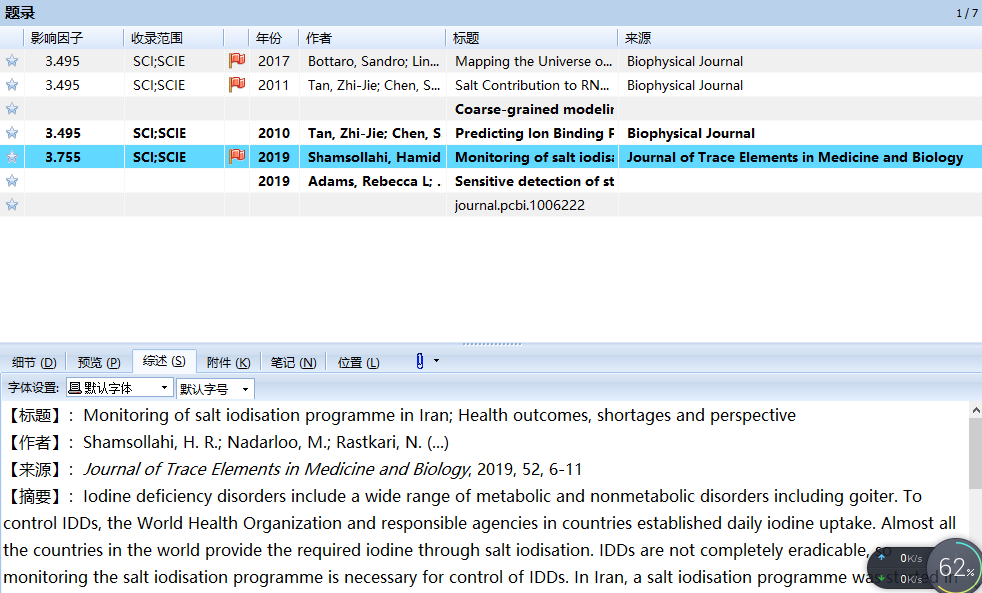Select the 'journal.pcbi.1006222' row
Screen dimensions: 982x593
coord(491,205)
